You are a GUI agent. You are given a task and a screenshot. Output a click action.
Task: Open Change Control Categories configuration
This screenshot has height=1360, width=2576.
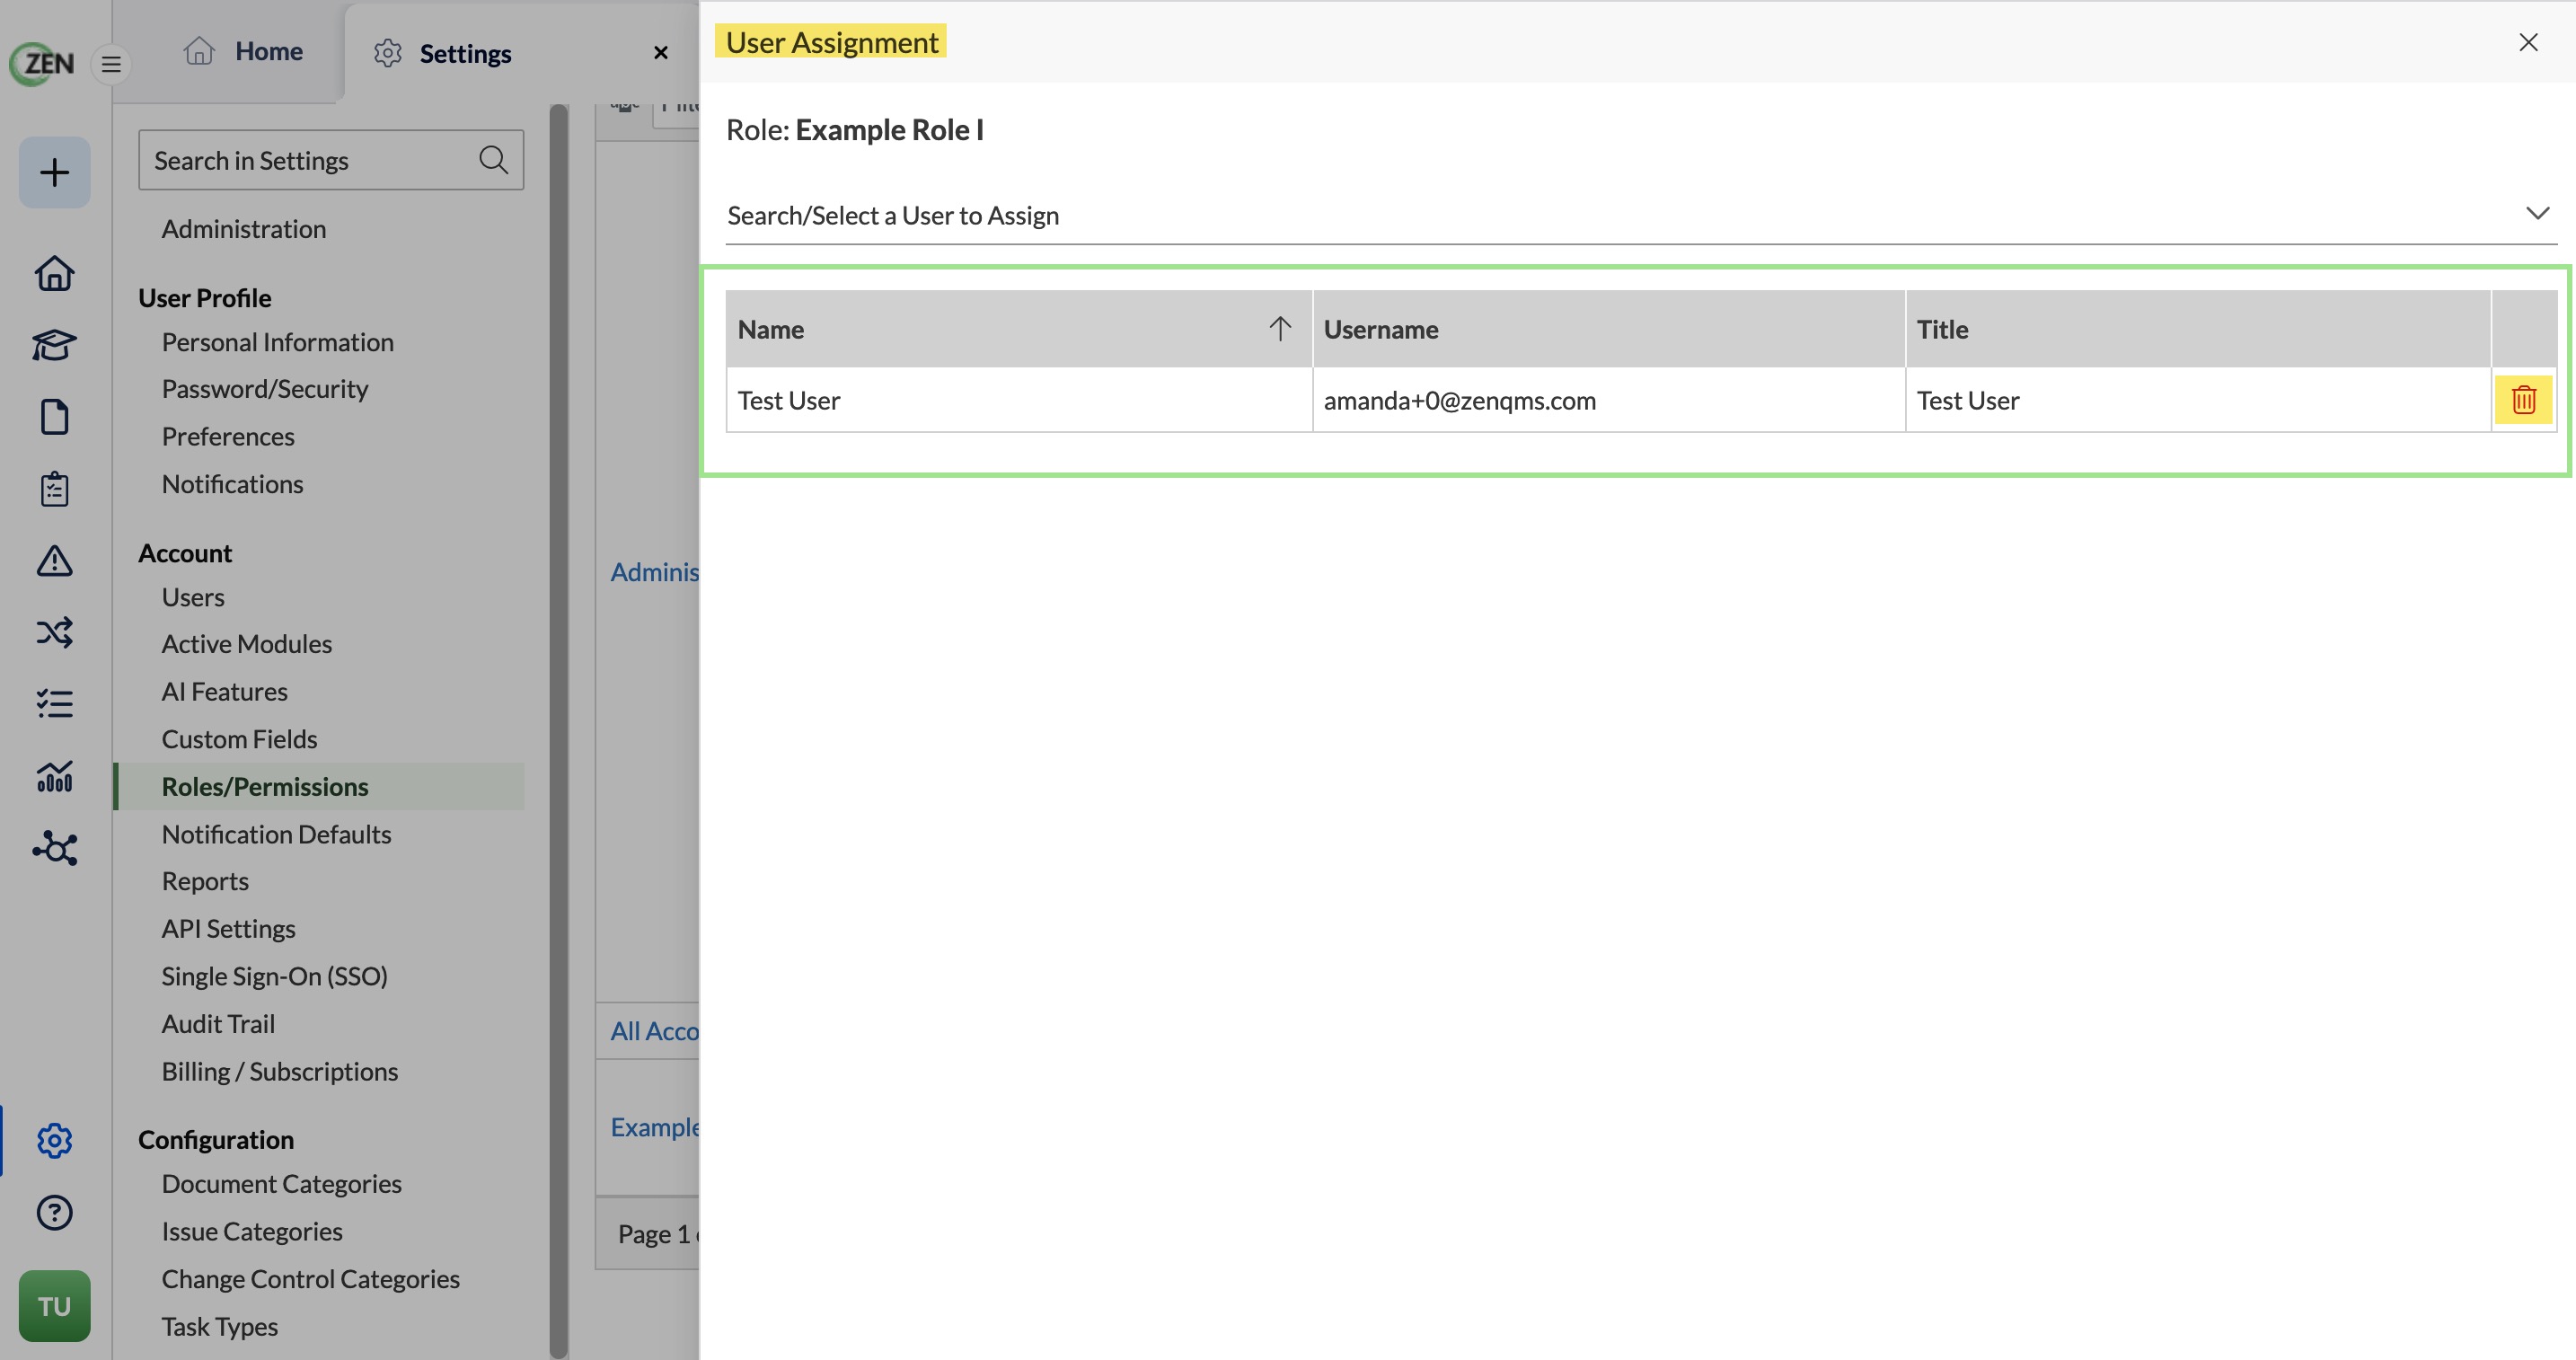click(311, 1279)
